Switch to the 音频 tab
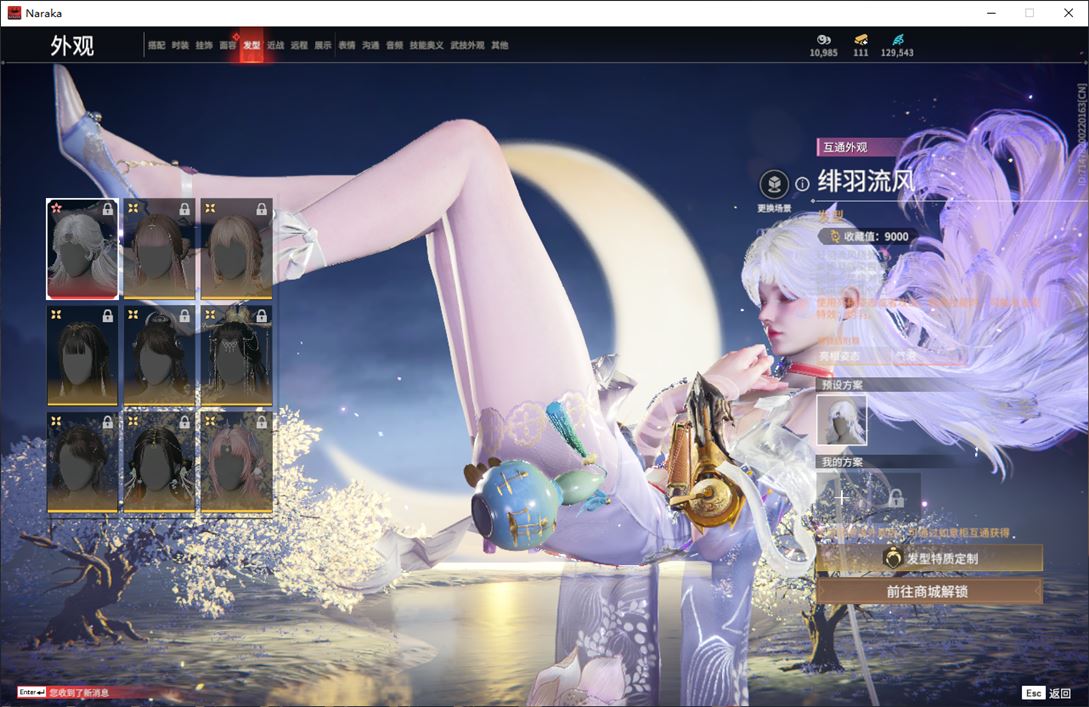The image size is (1089, 707). tap(394, 45)
